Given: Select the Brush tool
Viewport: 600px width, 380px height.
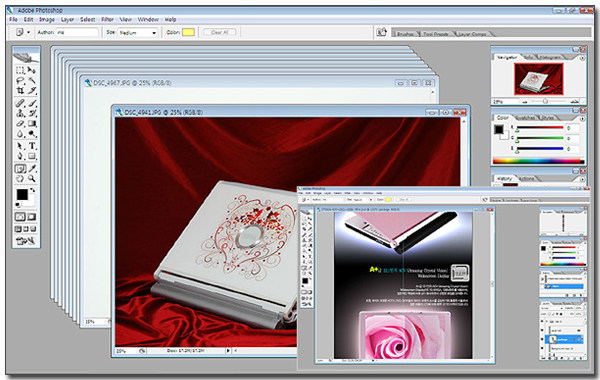Looking at the screenshot, I should click(x=32, y=103).
